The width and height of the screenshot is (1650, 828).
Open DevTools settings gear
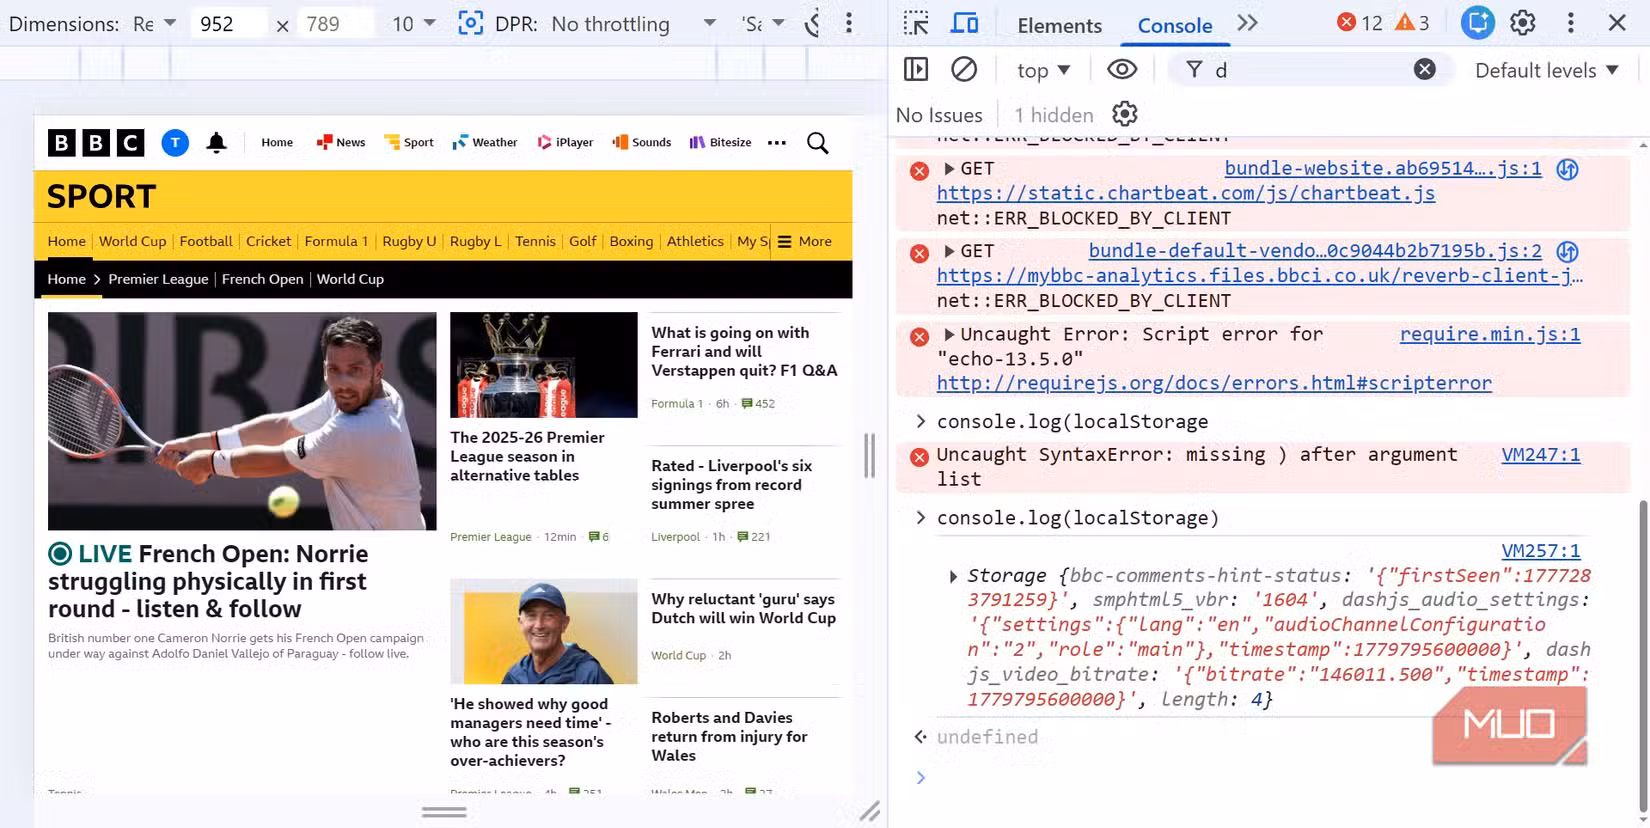point(1523,23)
